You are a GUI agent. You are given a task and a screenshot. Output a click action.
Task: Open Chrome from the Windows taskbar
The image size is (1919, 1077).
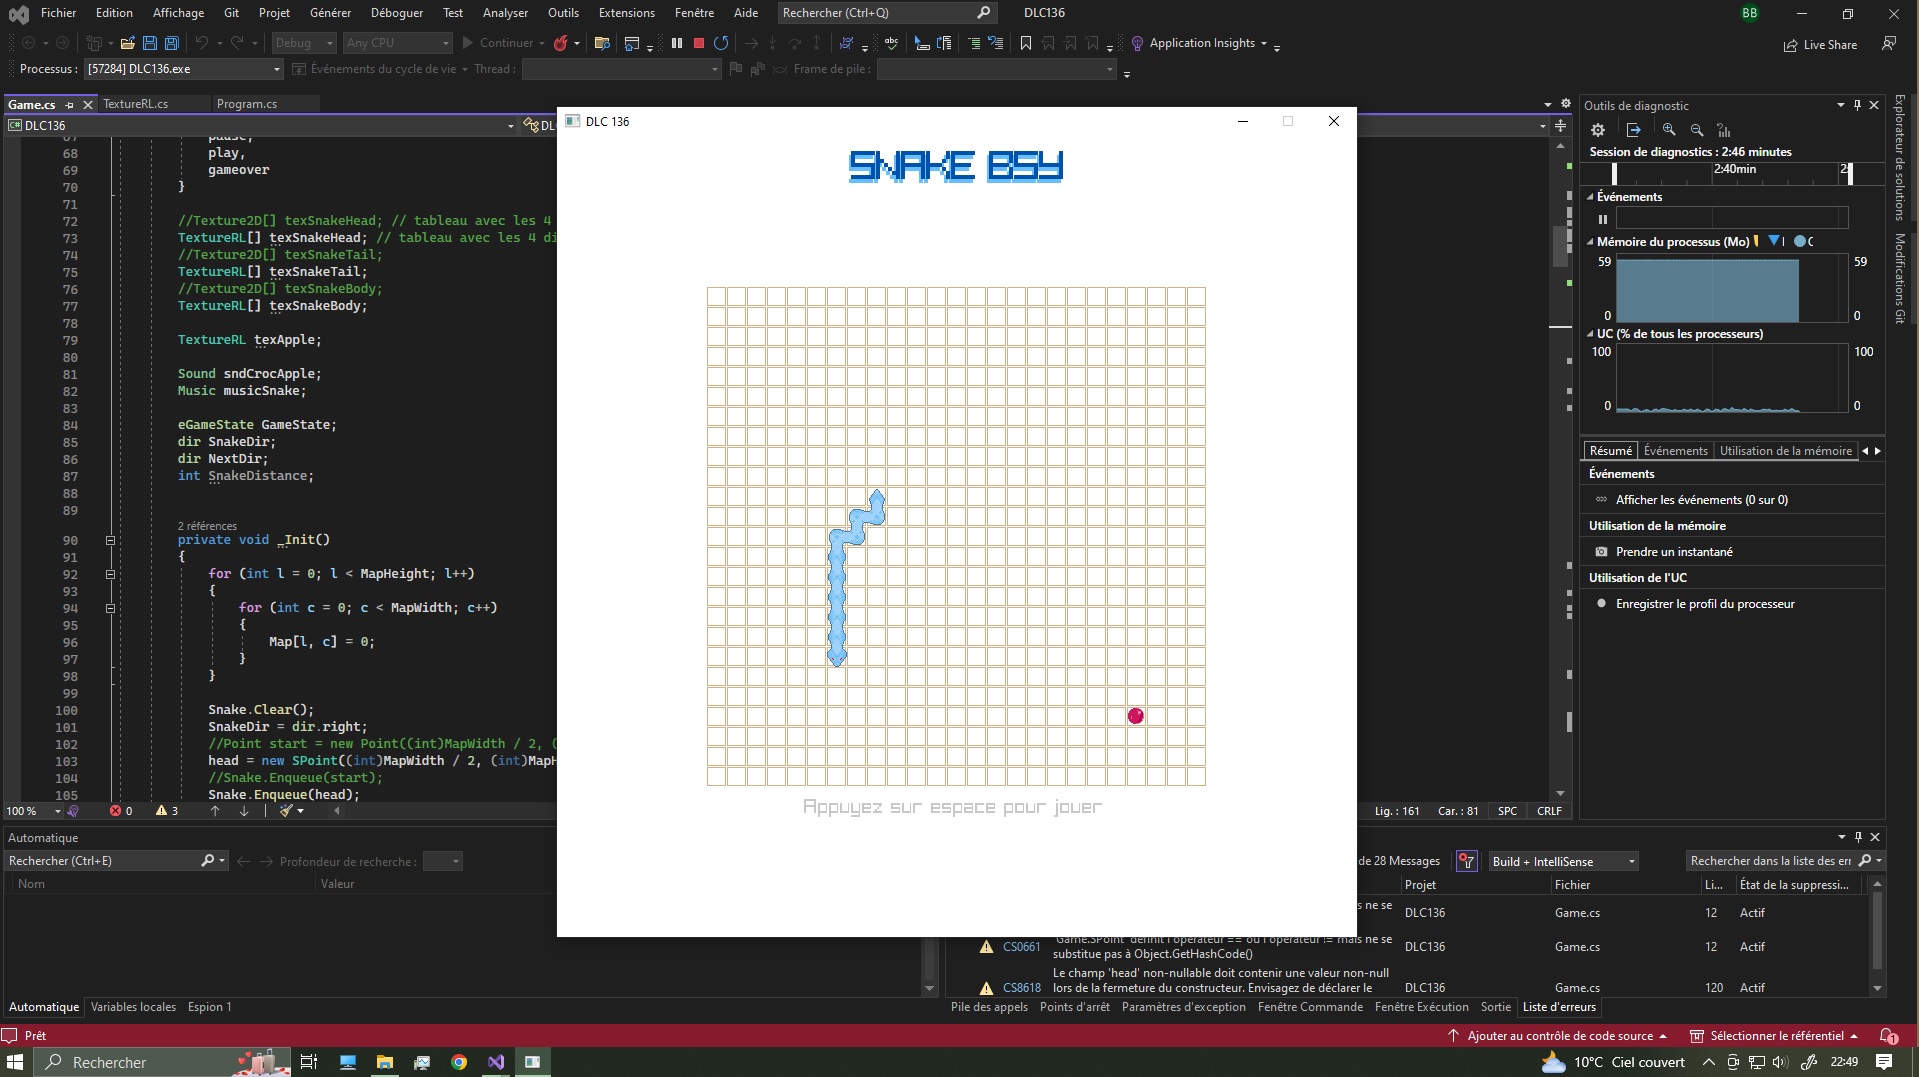pos(459,1062)
